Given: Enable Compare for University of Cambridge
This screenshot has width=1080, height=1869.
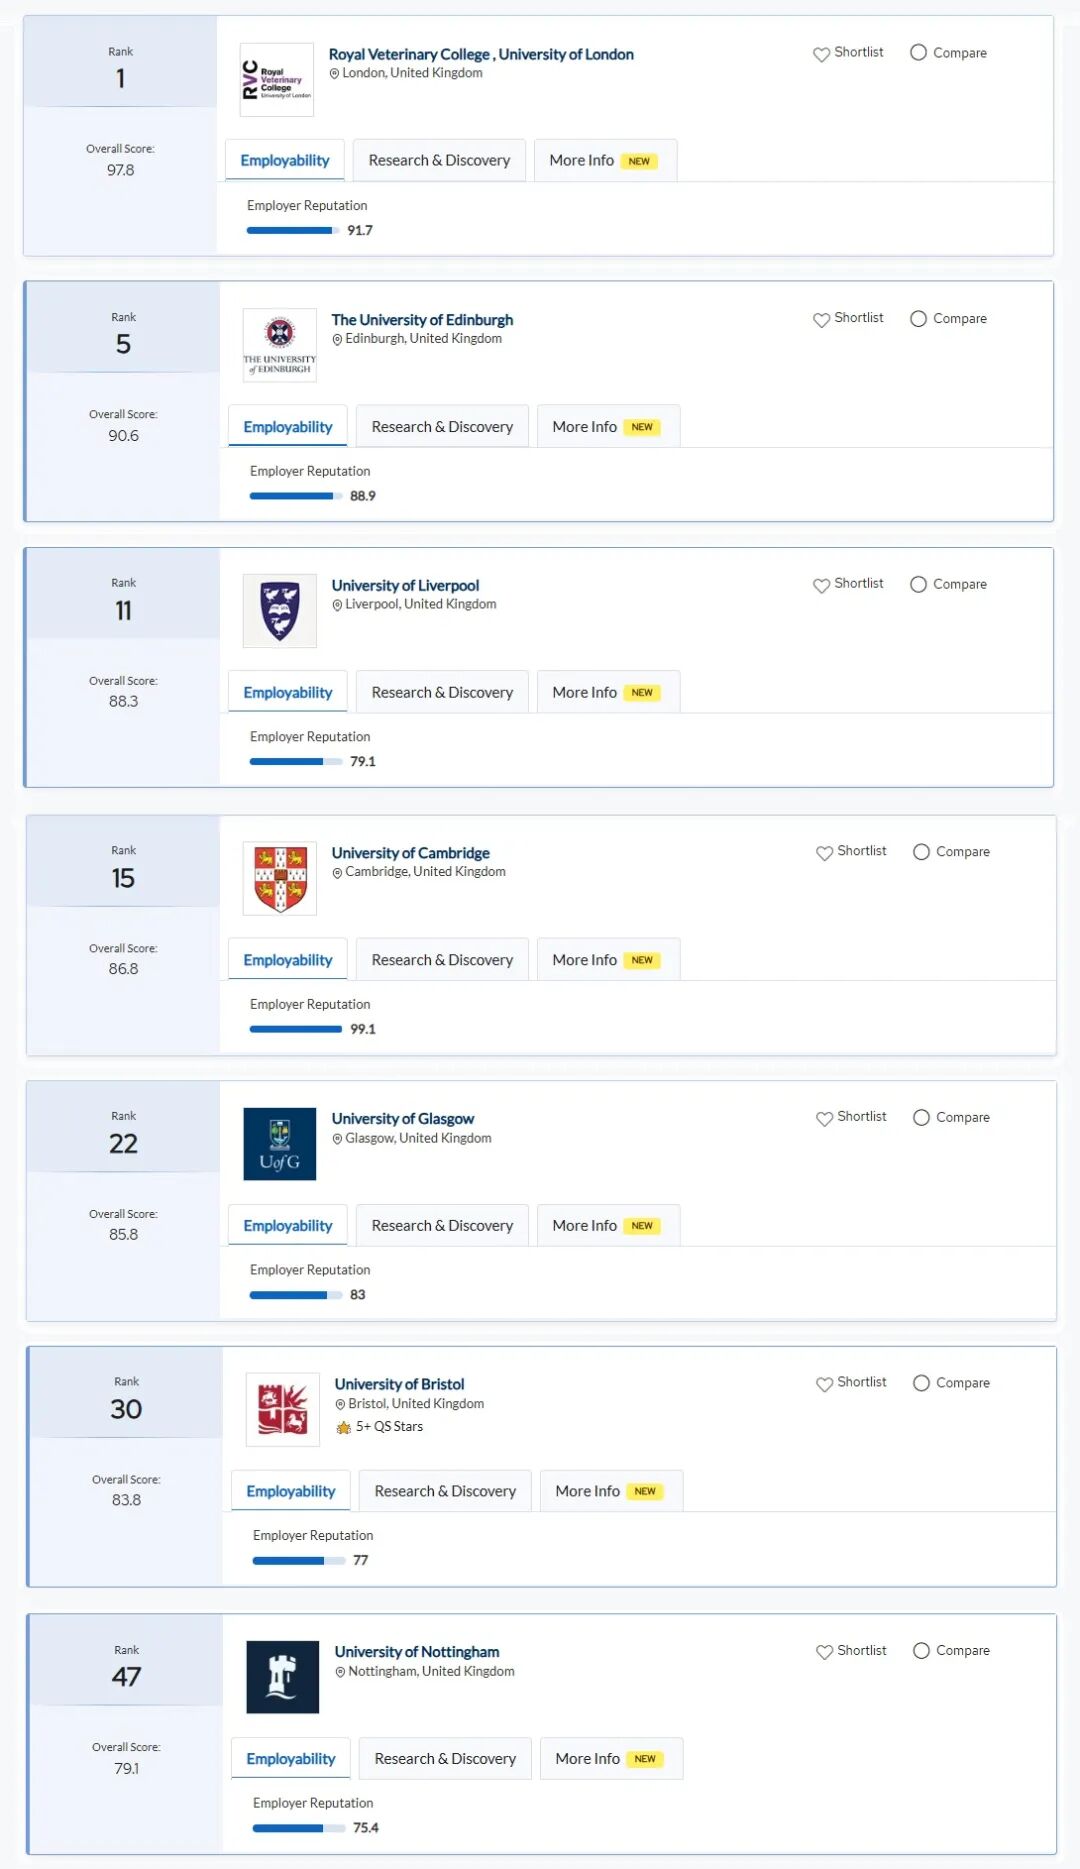Looking at the screenshot, I should coord(921,852).
